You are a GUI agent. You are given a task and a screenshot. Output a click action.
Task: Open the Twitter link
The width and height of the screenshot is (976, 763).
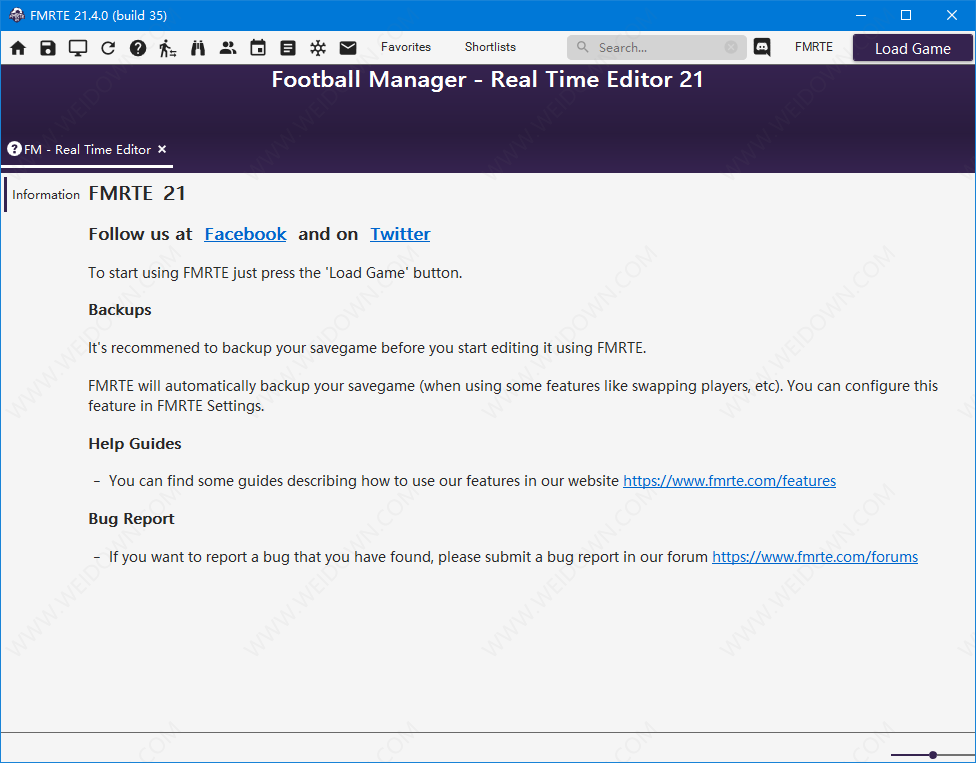[x=400, y=234]
